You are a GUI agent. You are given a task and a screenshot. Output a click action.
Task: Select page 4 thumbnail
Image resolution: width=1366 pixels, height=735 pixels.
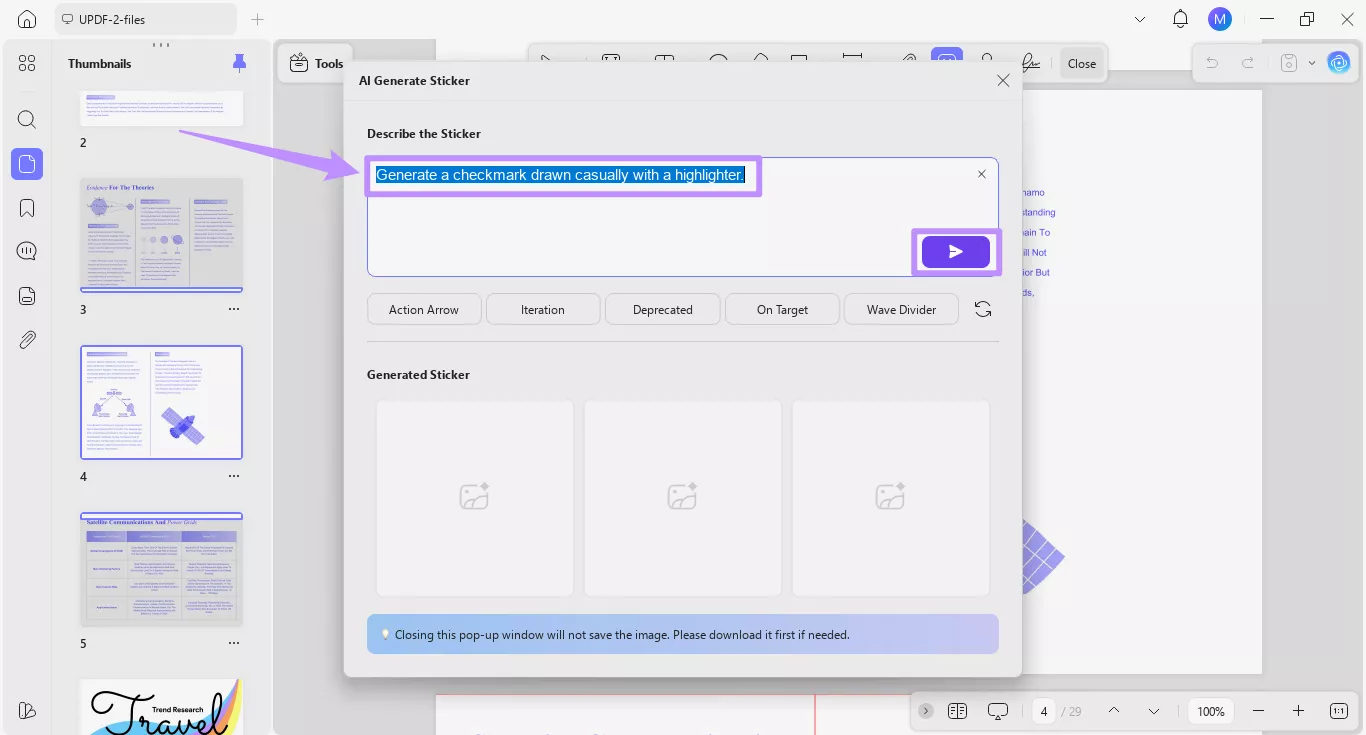coord(162,402)
